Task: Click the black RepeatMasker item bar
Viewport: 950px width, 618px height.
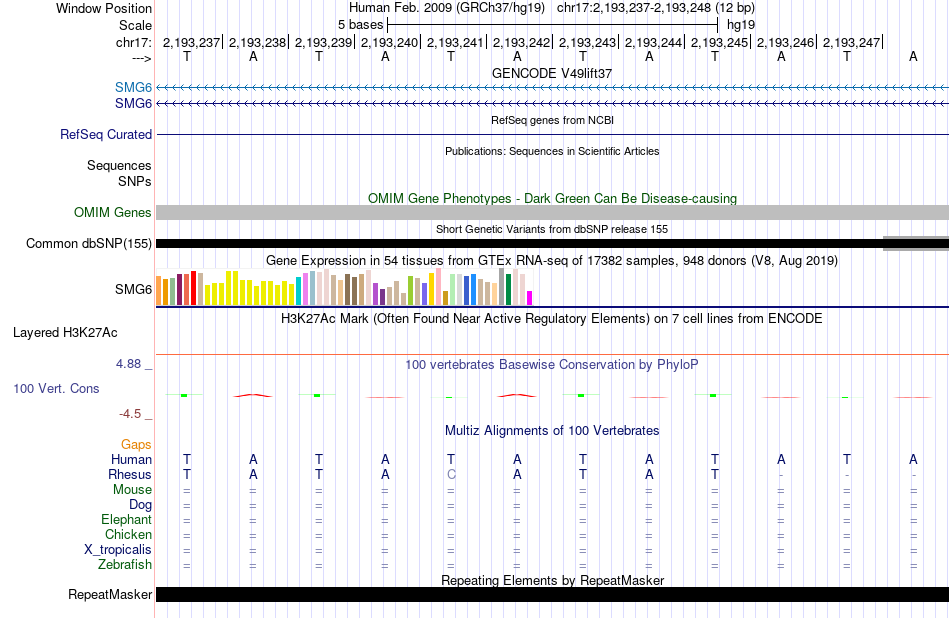Action: pyautogui.click(x=552, y=594)
